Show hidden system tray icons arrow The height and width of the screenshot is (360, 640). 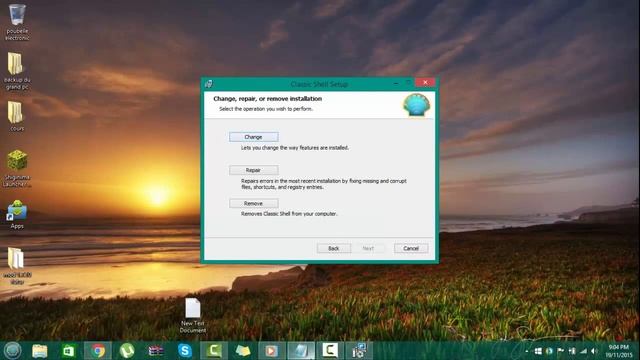[527, 351]
